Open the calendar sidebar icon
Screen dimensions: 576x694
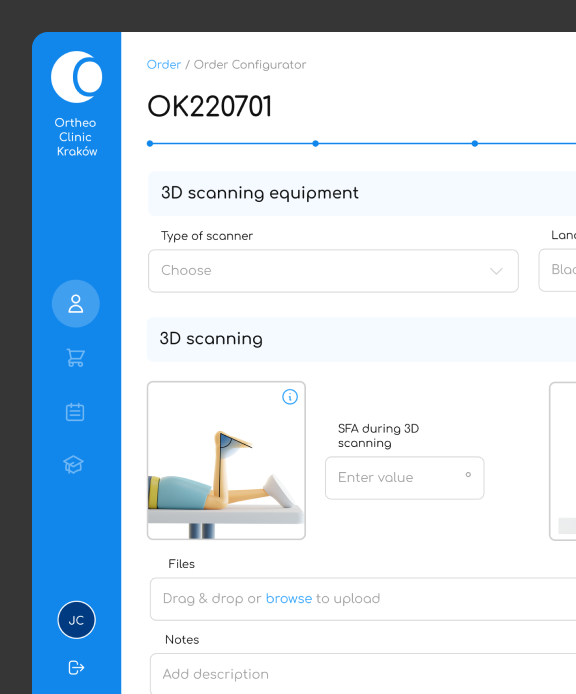coord(75,412)
